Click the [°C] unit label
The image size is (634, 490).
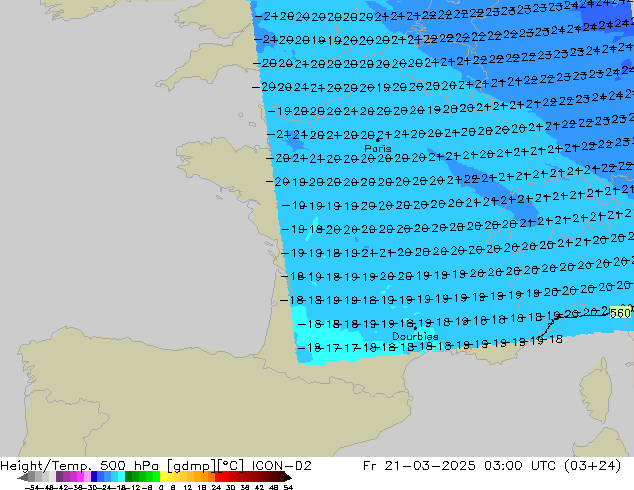pyautogui.click(x=230, y=466)
